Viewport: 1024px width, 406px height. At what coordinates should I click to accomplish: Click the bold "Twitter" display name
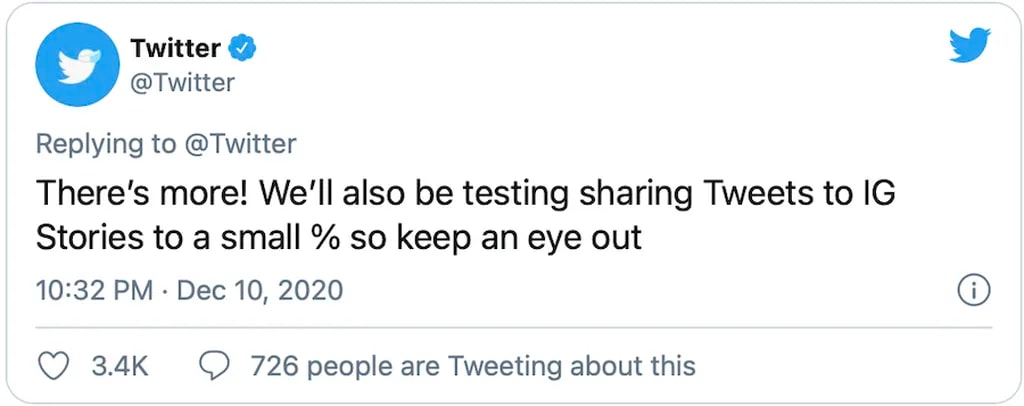point(175,46)
